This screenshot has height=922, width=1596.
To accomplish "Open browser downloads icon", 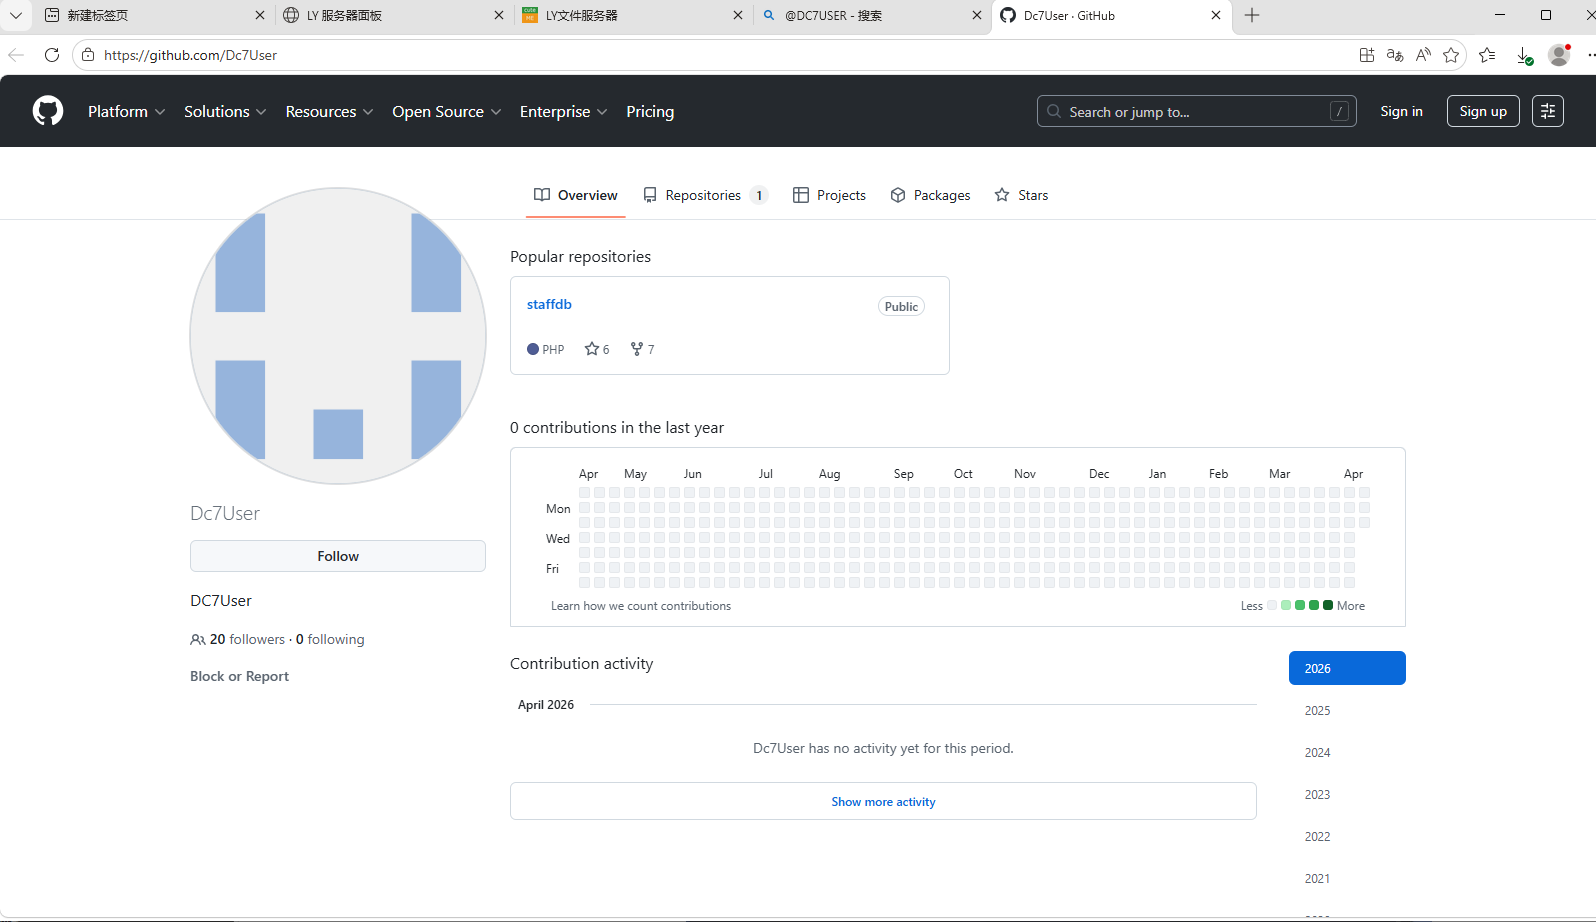I will [1524, 55].
